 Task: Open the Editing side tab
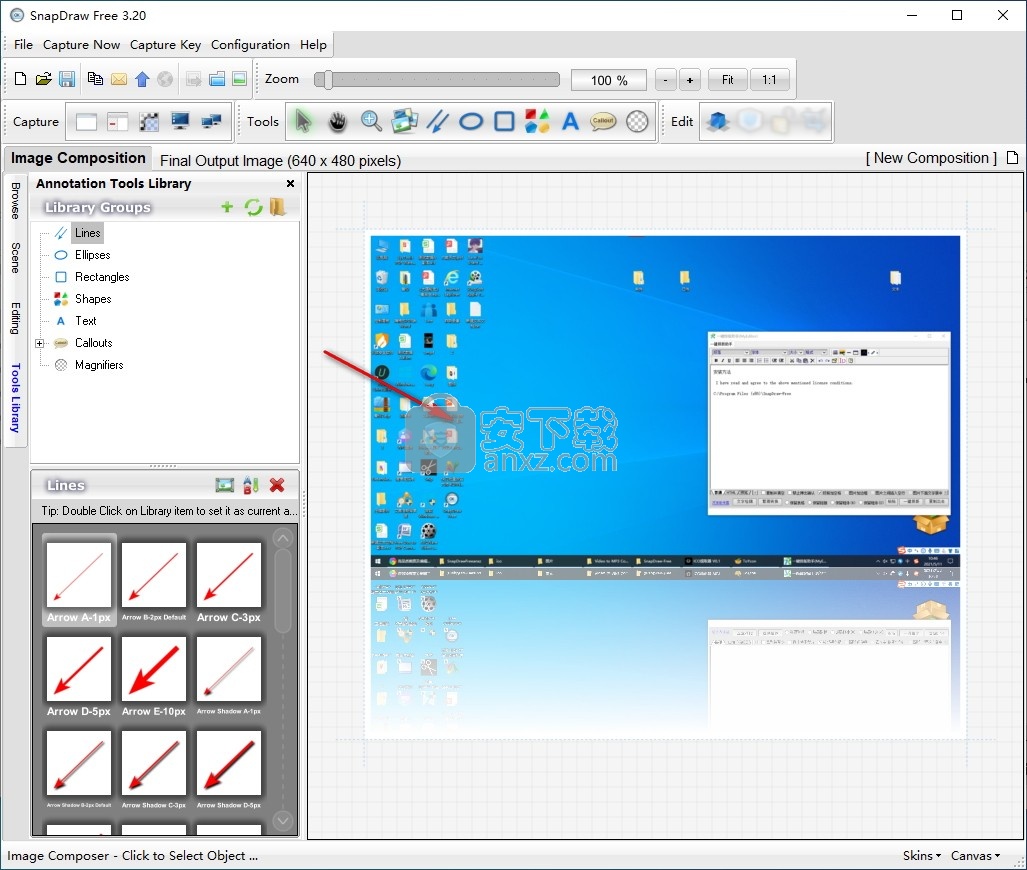[x=15, y=318]
